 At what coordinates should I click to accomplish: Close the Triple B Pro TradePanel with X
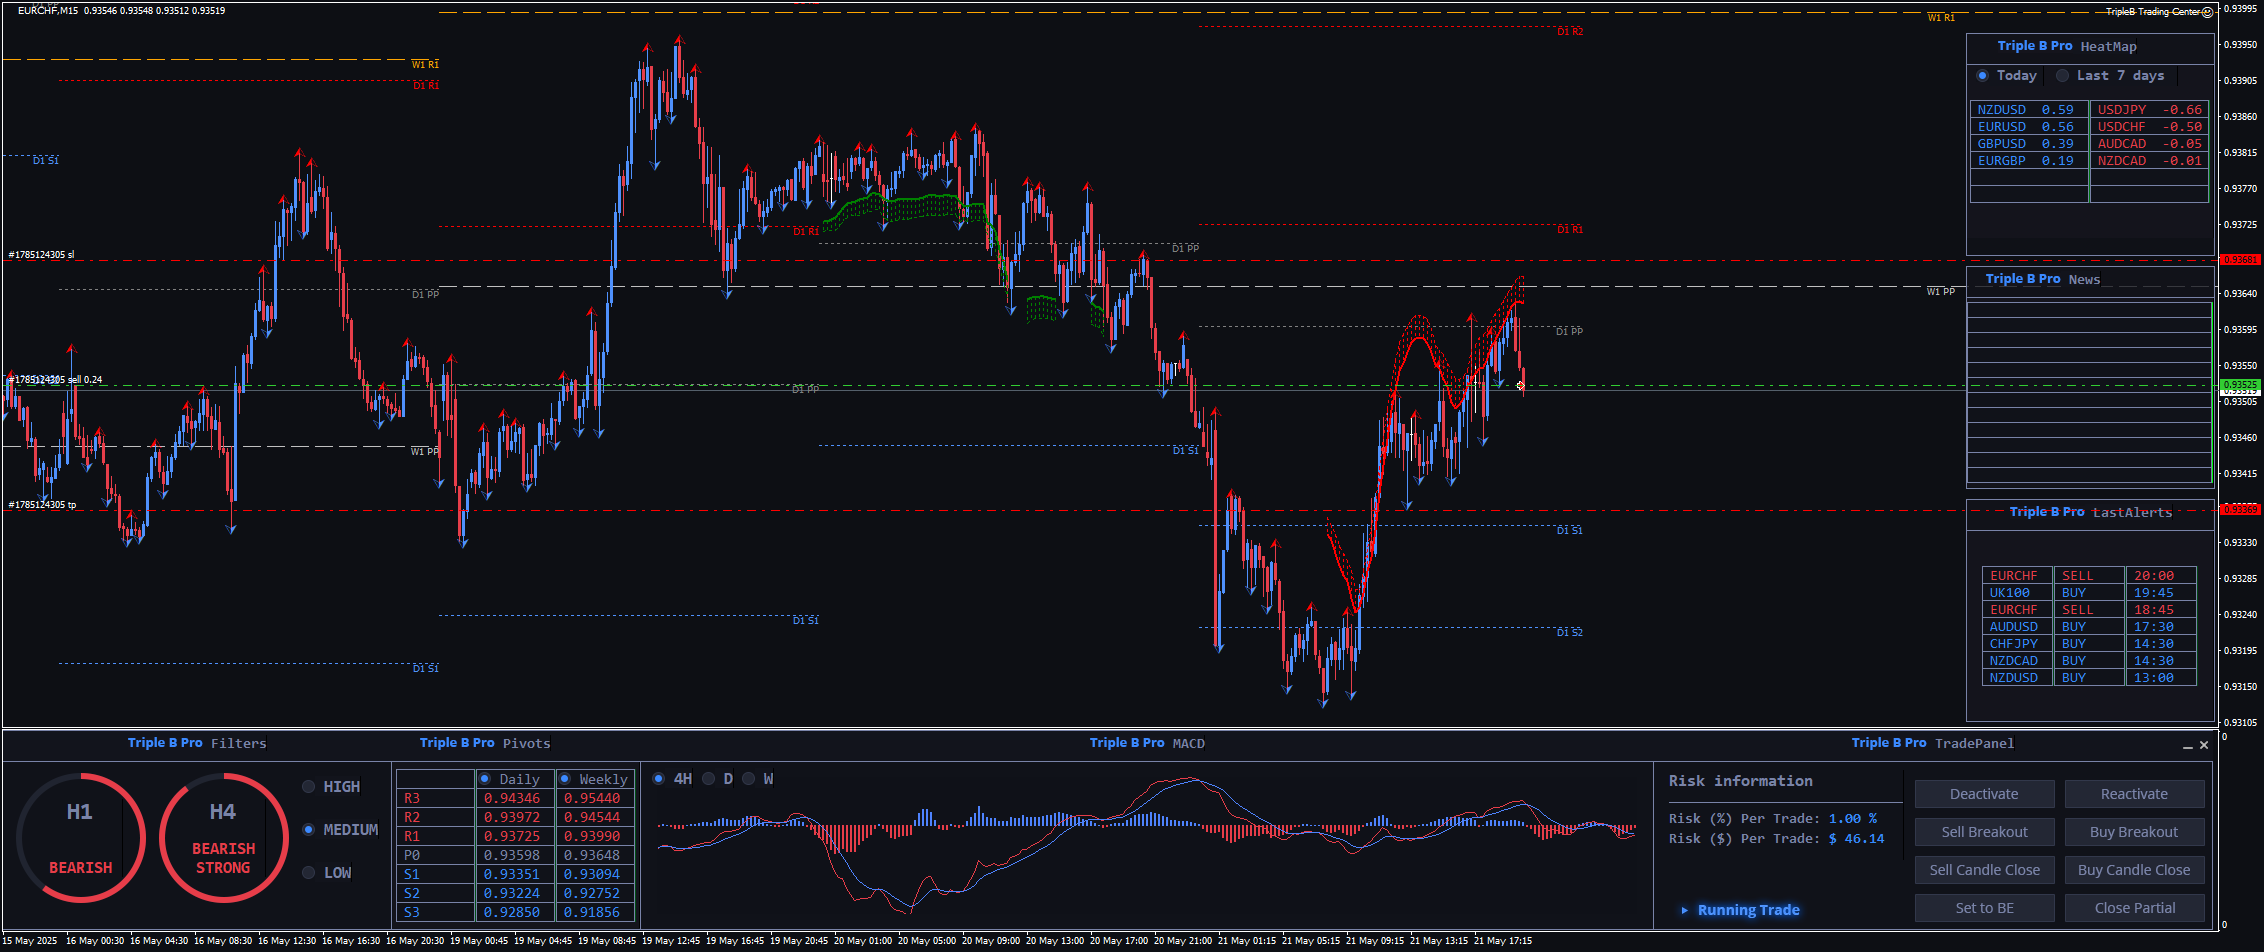pyautogui.click(x=2203, y=745)
